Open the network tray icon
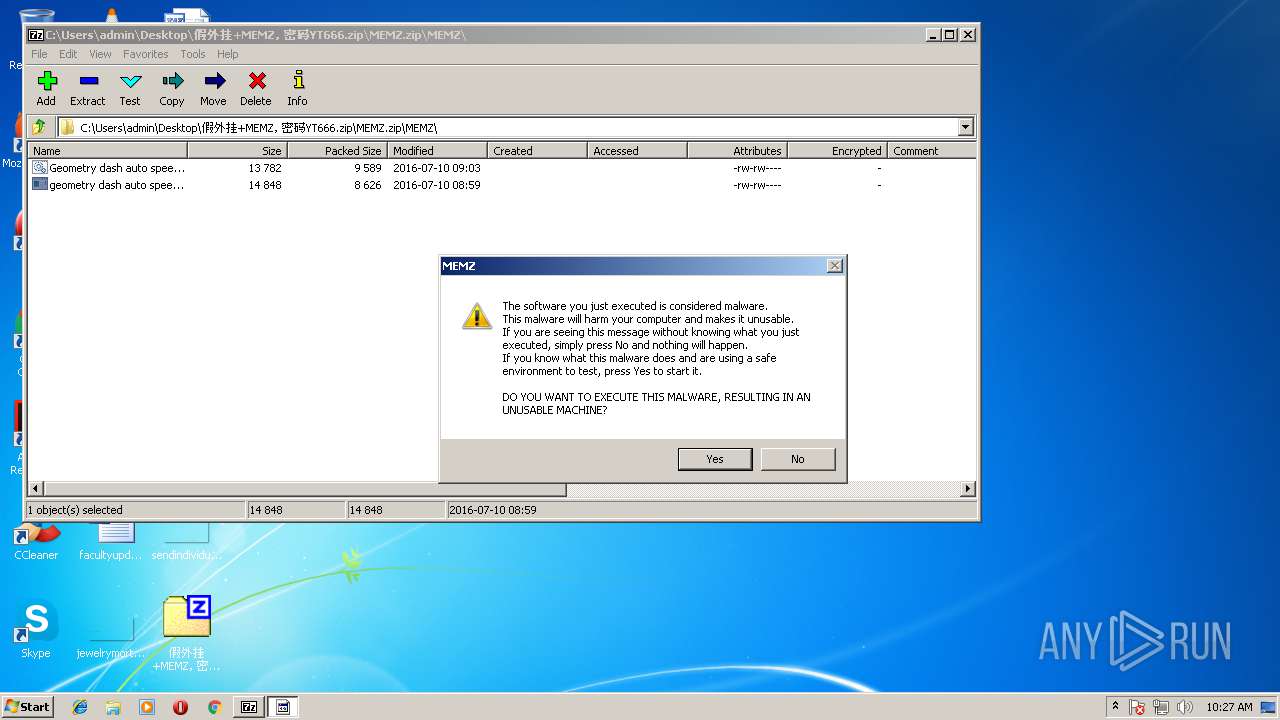Image resolution: width=1280 pixels, height=720 pixels. [x=1162, y=707]
